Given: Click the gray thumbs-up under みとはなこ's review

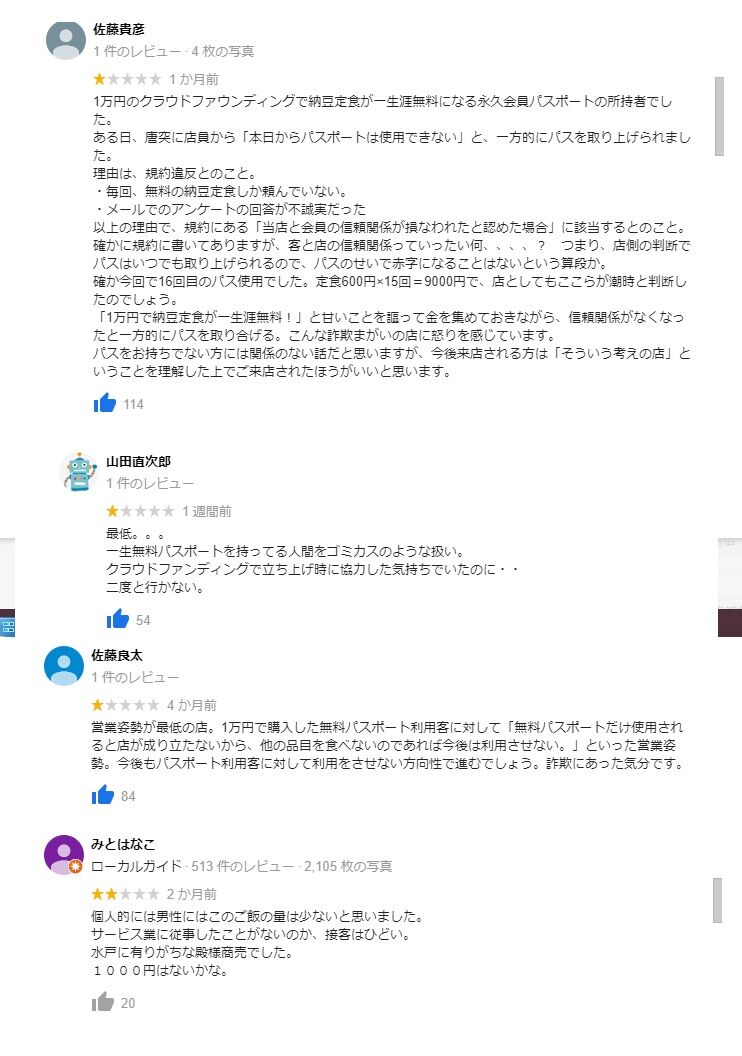Looking at the screenshot, I should [102, 1001].
